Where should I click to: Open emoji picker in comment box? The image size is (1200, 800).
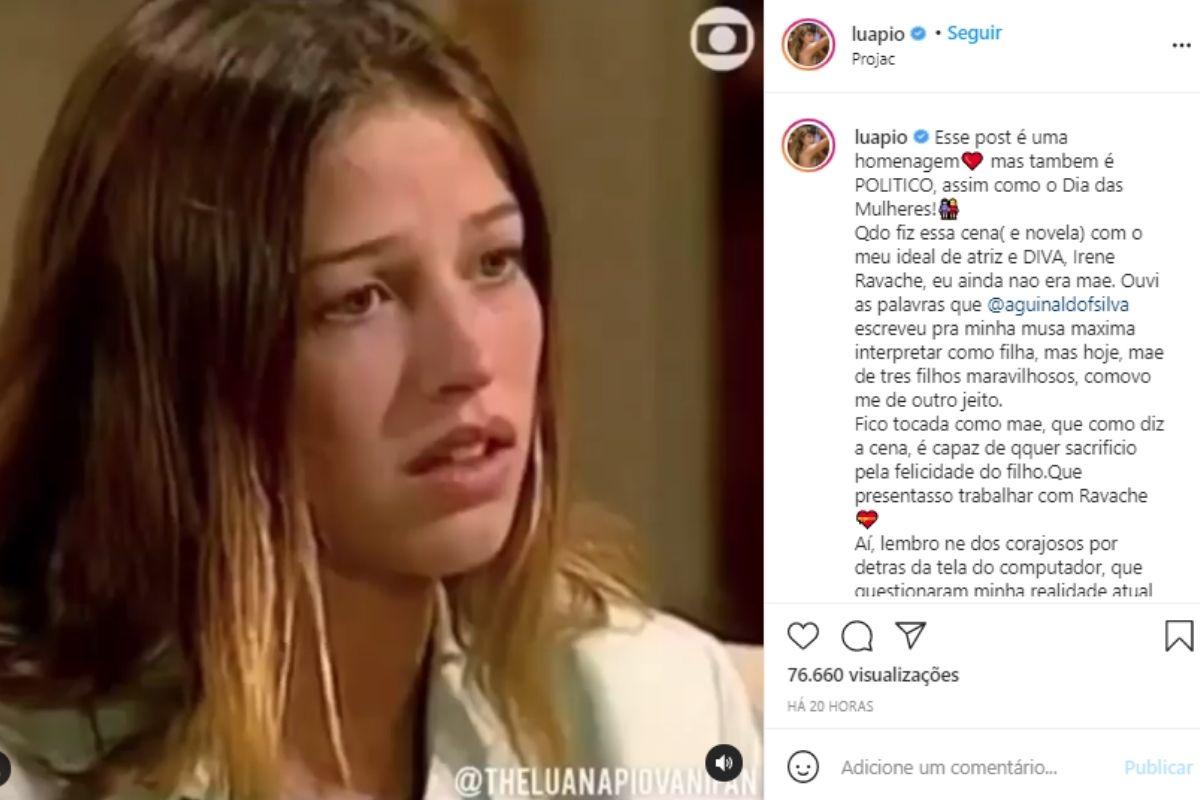tap(803, 767)
